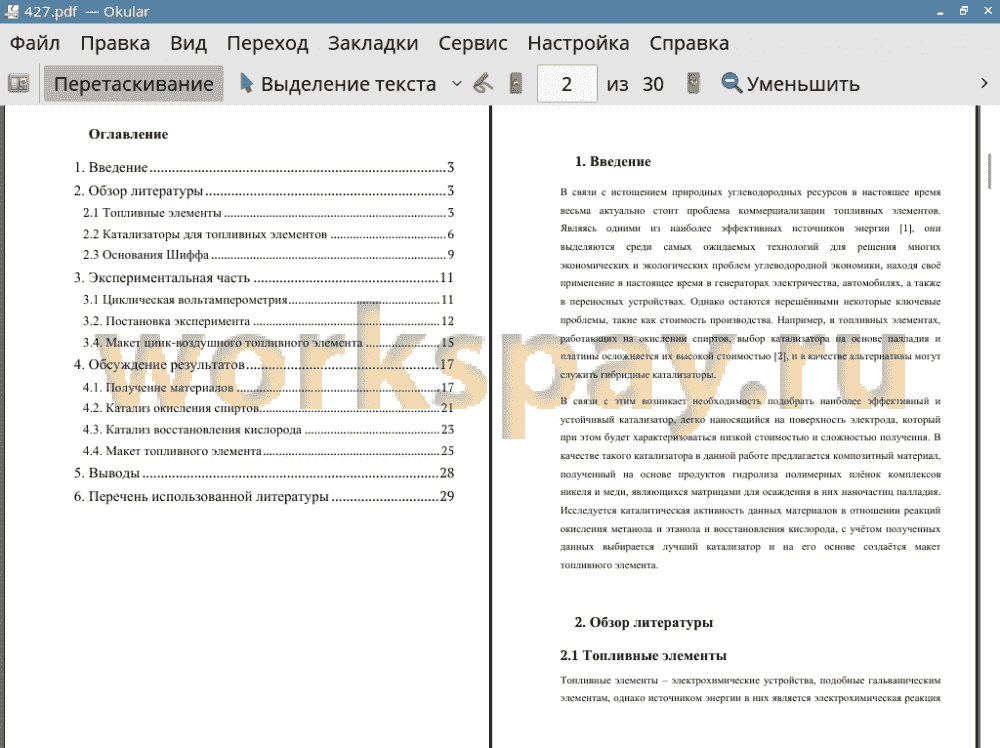Image resolution: width=1000 pixels, height=748 pixels.
Task: Click contents entry '2. Обзор литературы'
Action: point(264,191)
